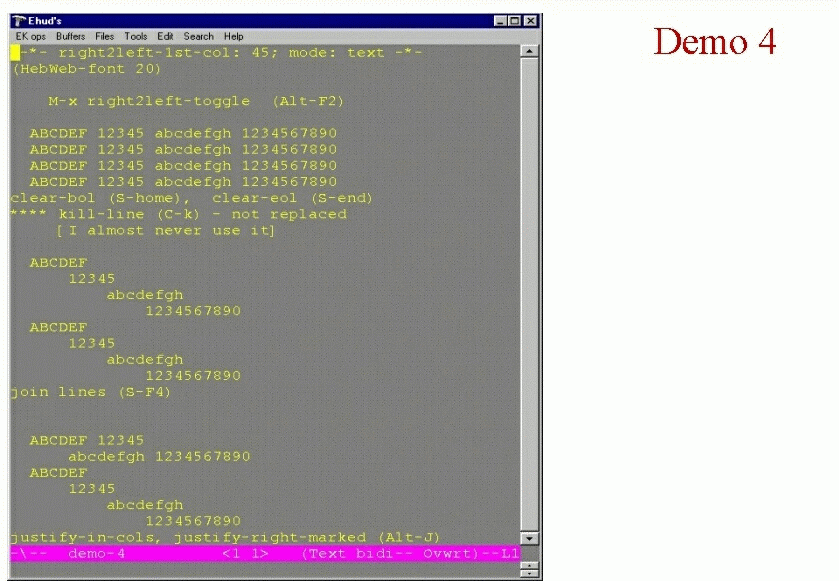
Task: Open the Buffers menu
Action: click(x=71, y=36)
